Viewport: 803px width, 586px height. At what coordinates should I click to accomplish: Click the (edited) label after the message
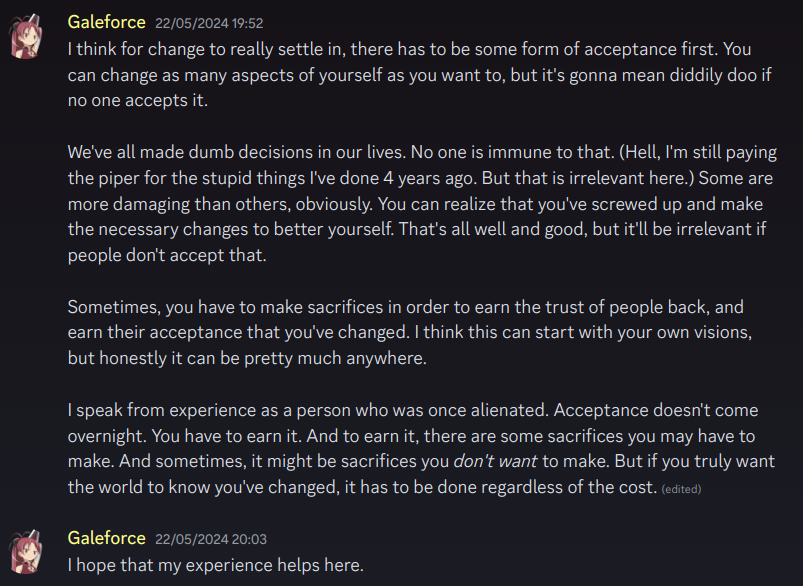click(681, 489)
